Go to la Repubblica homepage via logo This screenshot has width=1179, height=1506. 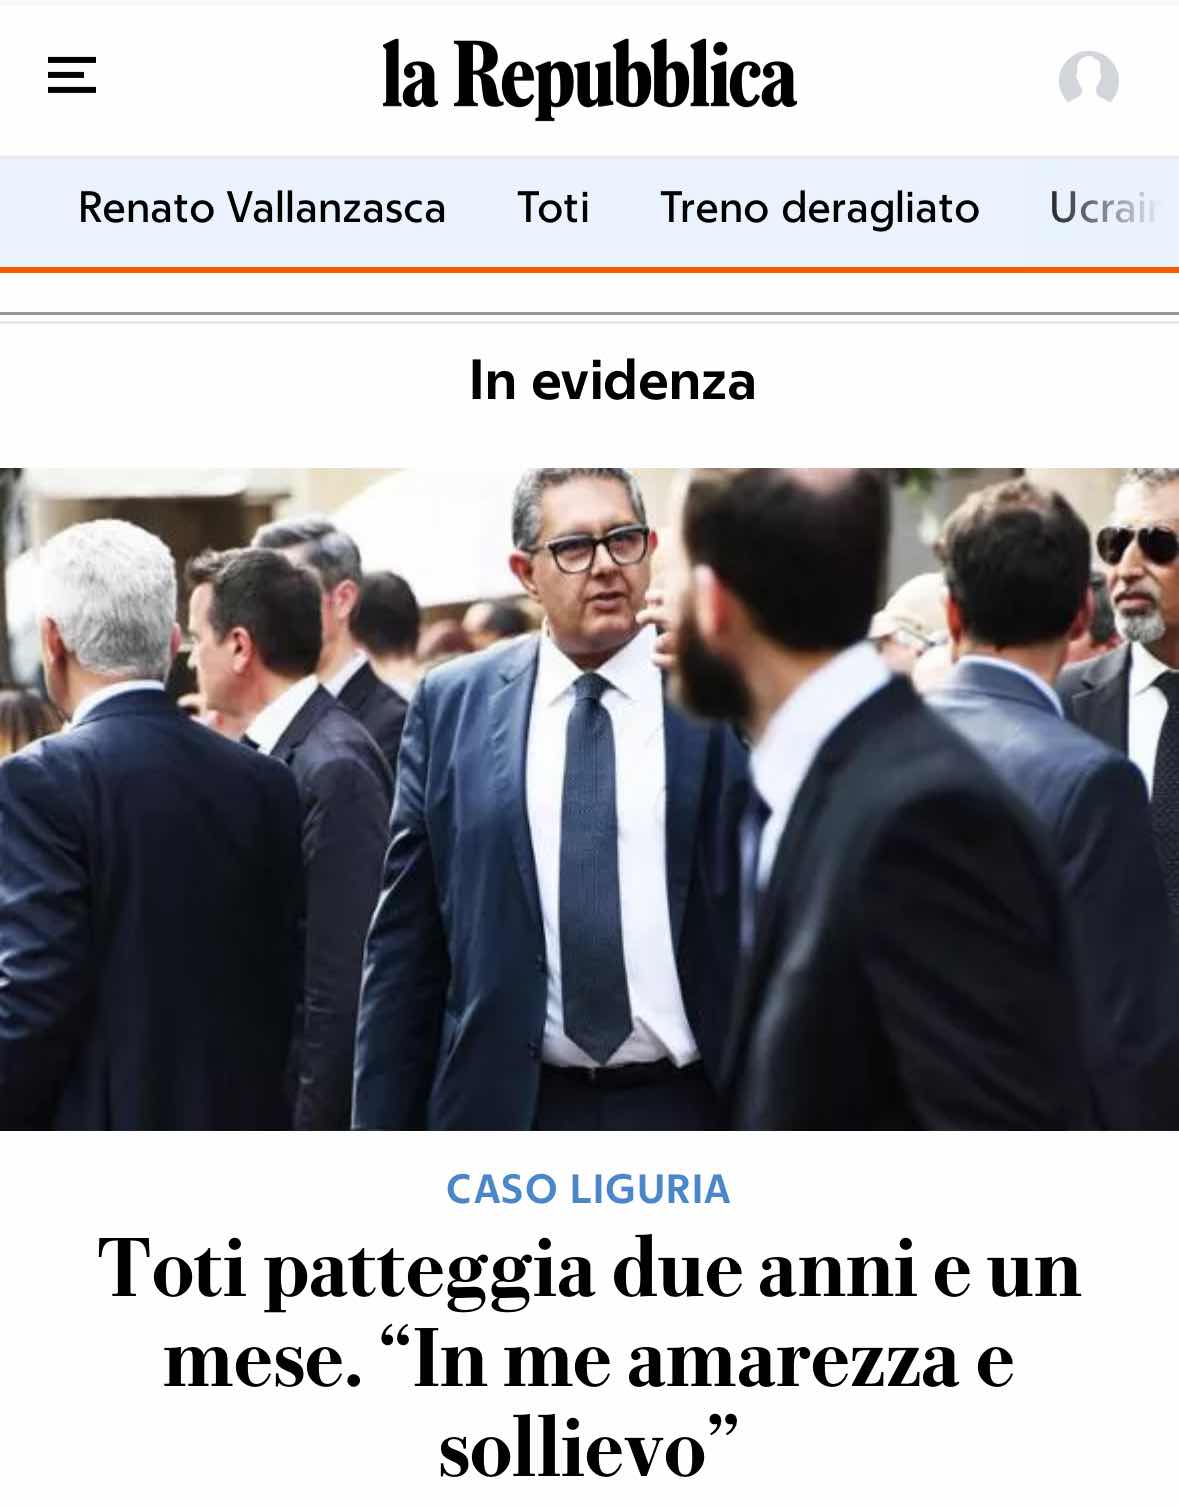coord(589,76)
